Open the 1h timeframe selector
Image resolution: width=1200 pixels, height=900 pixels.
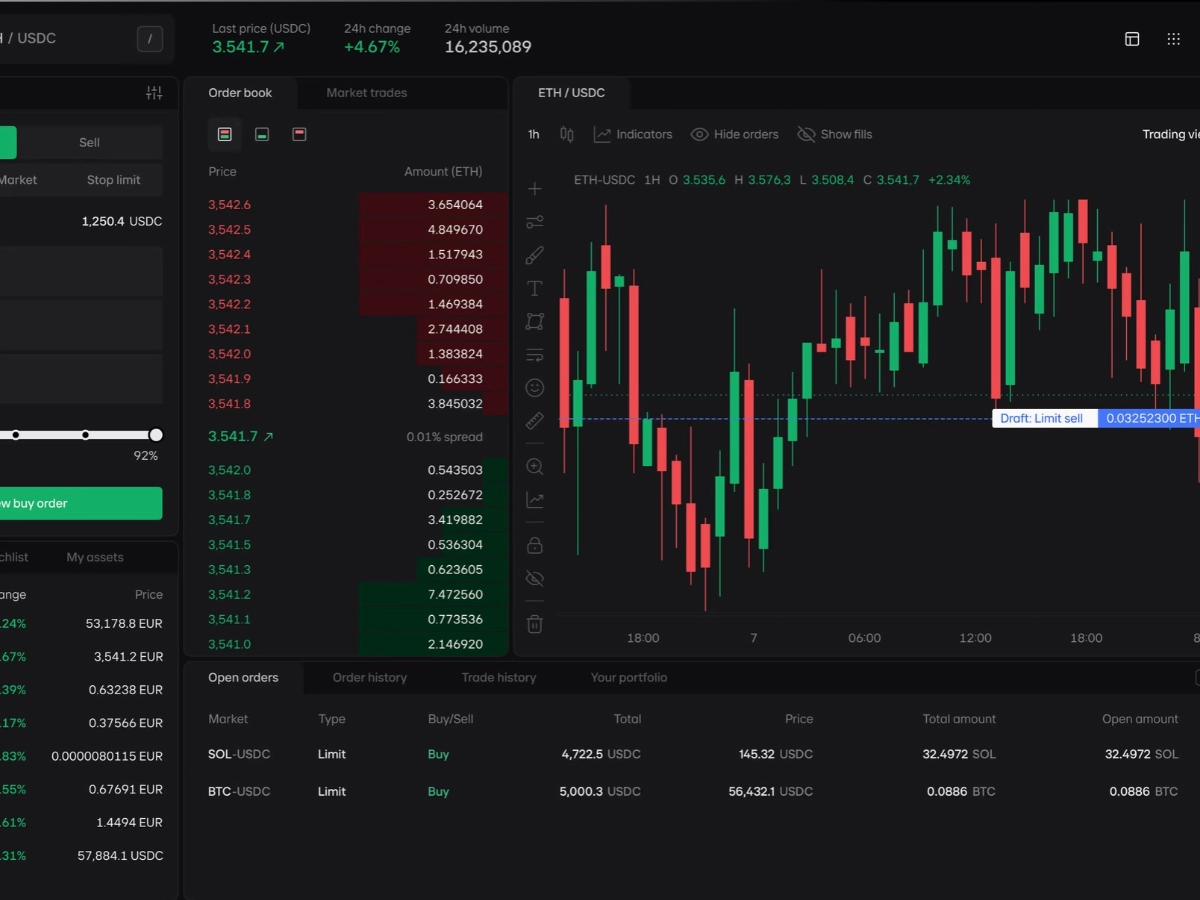click(x=534, y=134)
